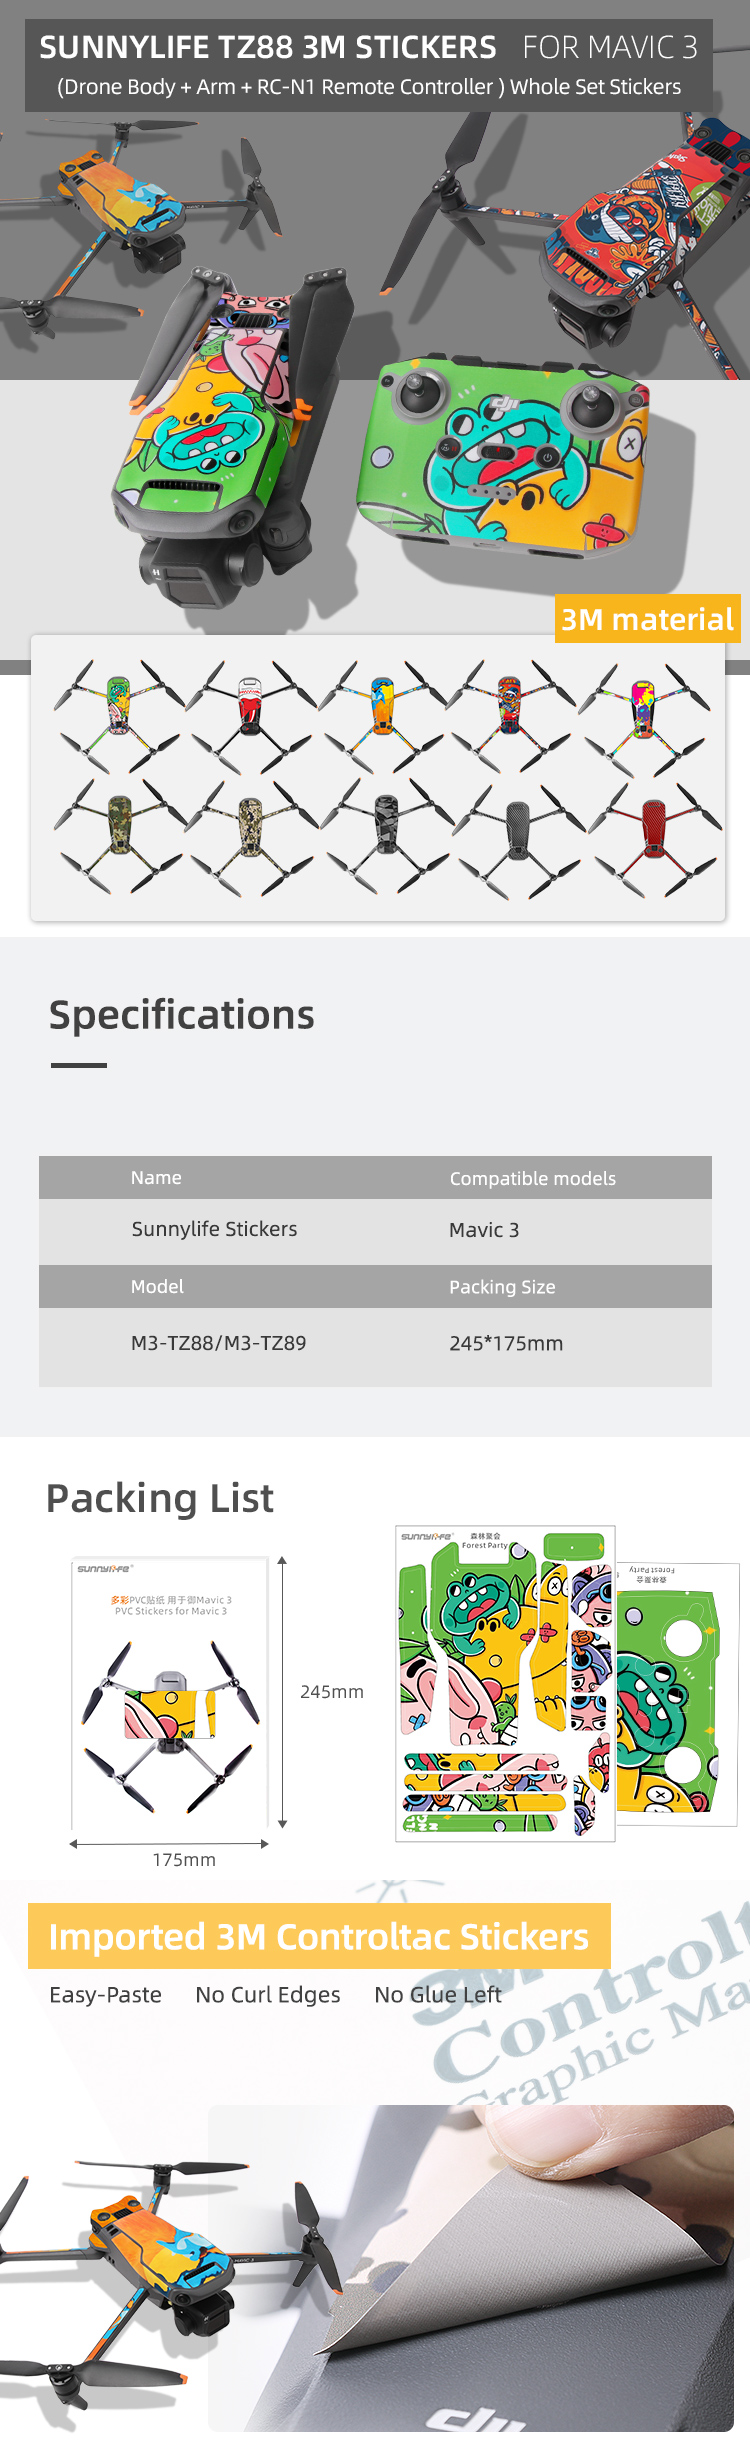Image resolution: width=750 pixels, height=2458 pixels.
Task: Click the No Curl Edges label
Action: [x=268, y=1995]
